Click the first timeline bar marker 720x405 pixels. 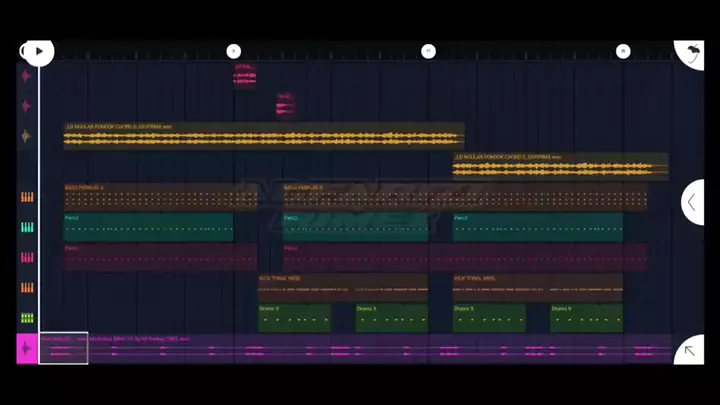pyautogui.click(x=233, y=51)
